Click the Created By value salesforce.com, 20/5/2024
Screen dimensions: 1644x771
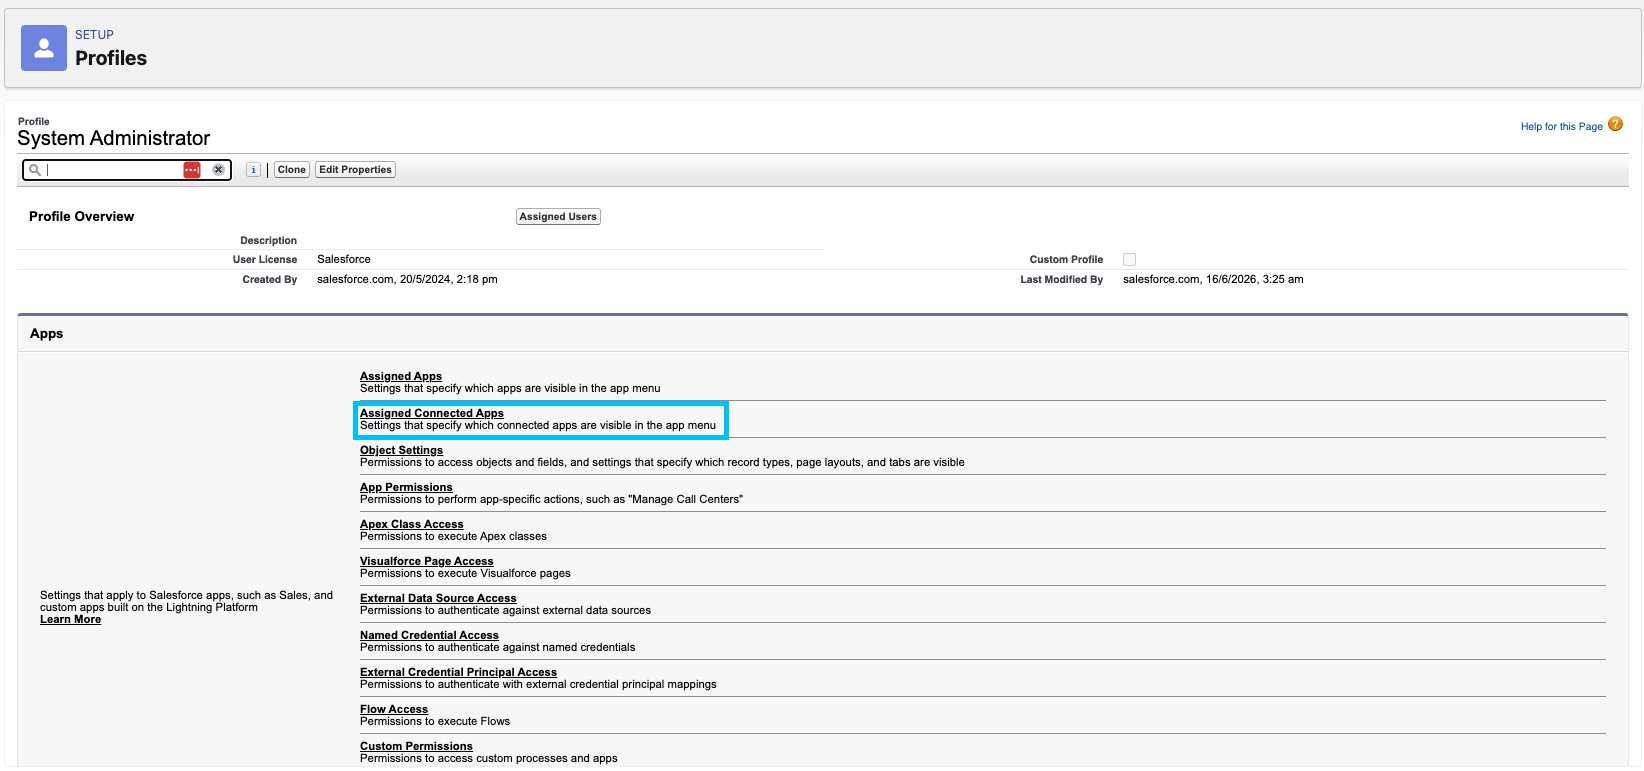tap(407, 280)
